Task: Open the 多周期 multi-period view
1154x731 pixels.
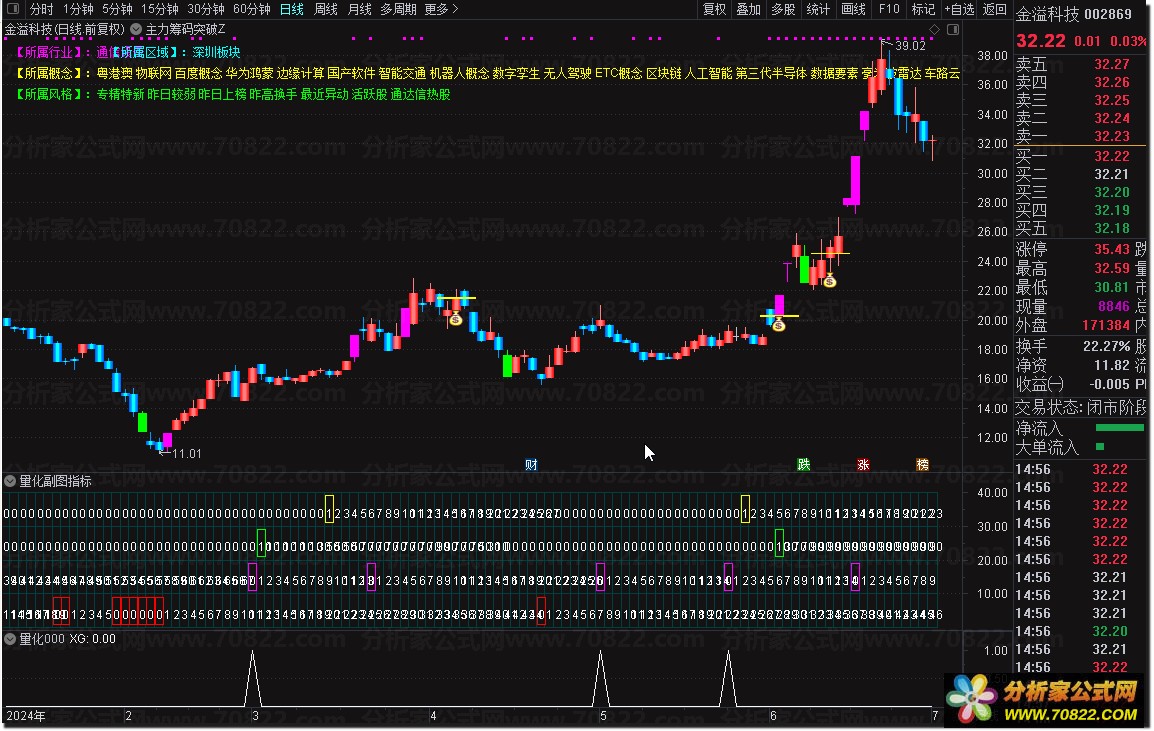Action: click(x=398, y=9)
